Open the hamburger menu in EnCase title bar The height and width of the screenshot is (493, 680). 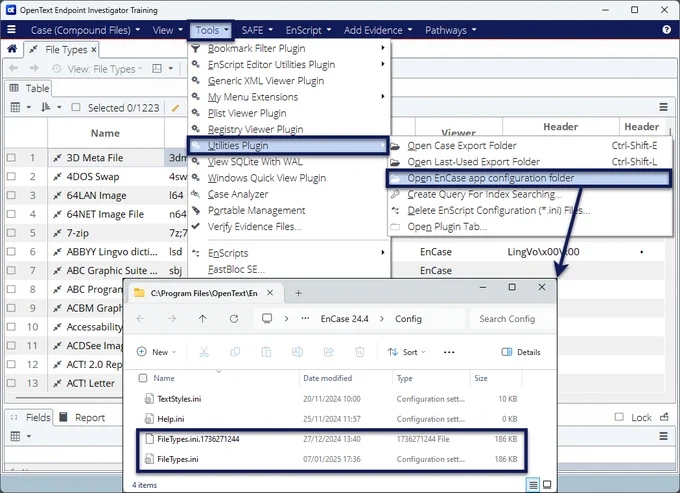[12, 29]
